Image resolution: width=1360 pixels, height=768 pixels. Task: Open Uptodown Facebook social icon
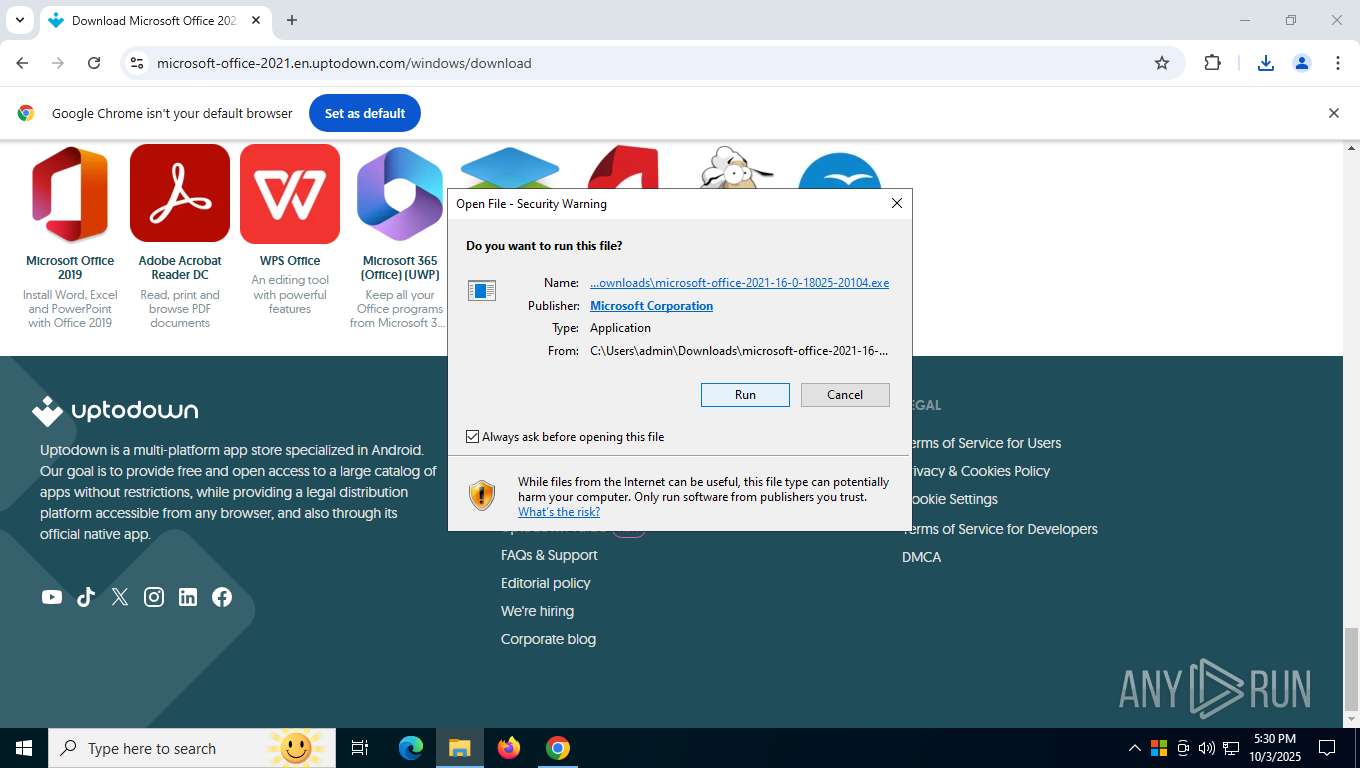click(222, 597)
